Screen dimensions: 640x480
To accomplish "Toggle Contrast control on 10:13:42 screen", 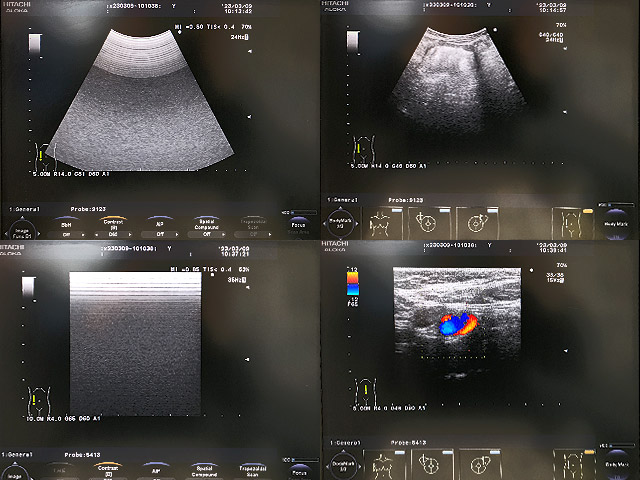I will (x=113, y=222).
